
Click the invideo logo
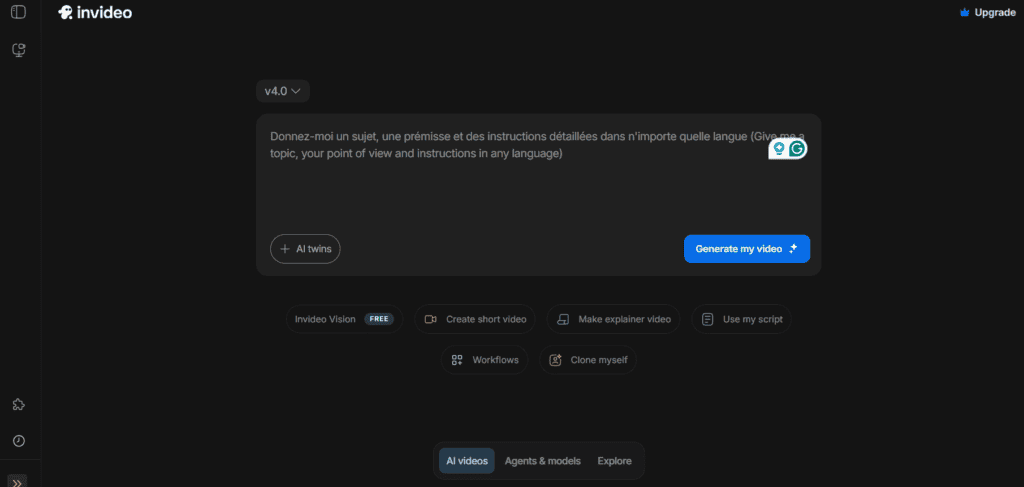95,12
